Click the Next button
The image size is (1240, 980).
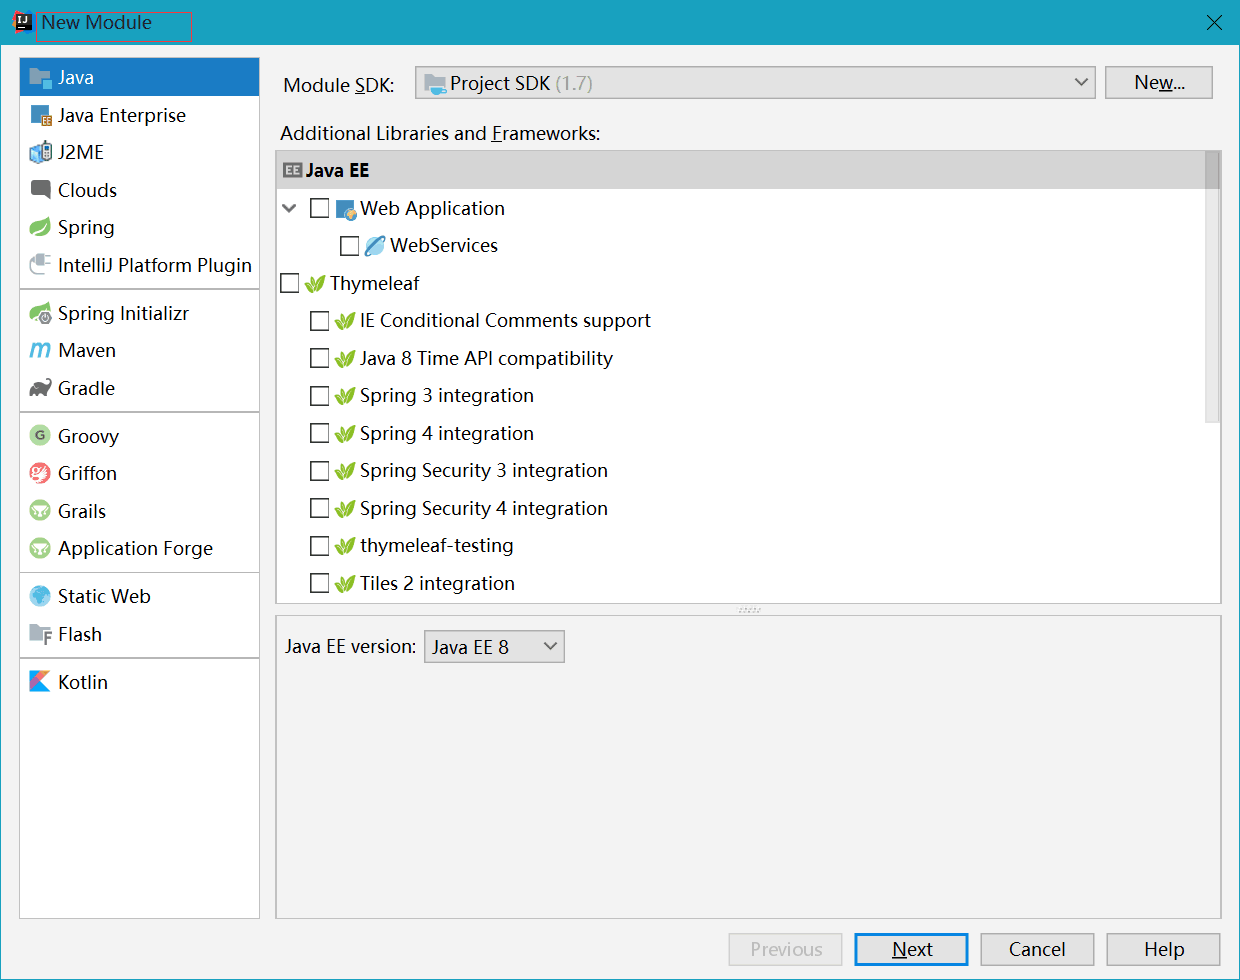coord(911,949)
